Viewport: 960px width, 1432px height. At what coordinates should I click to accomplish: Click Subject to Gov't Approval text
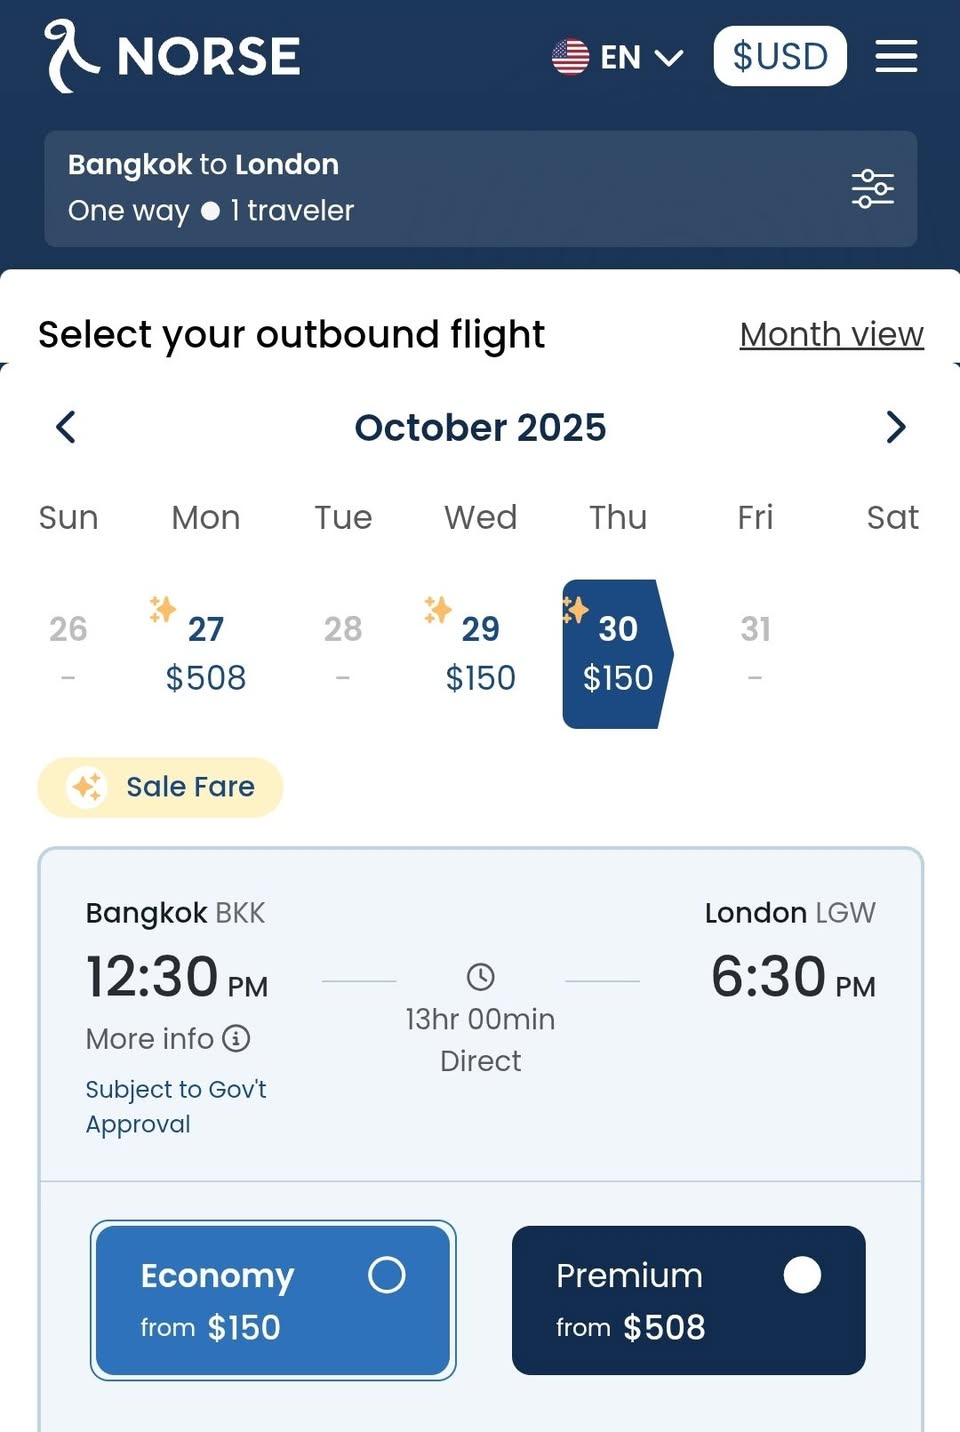(x=175, y=1106)
